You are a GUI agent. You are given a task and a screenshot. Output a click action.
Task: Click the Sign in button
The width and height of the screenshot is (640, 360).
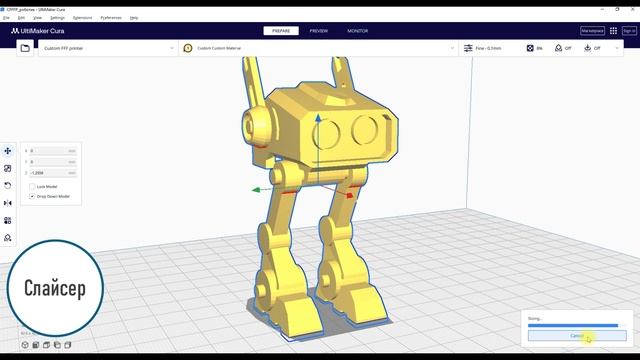point(629,31)
